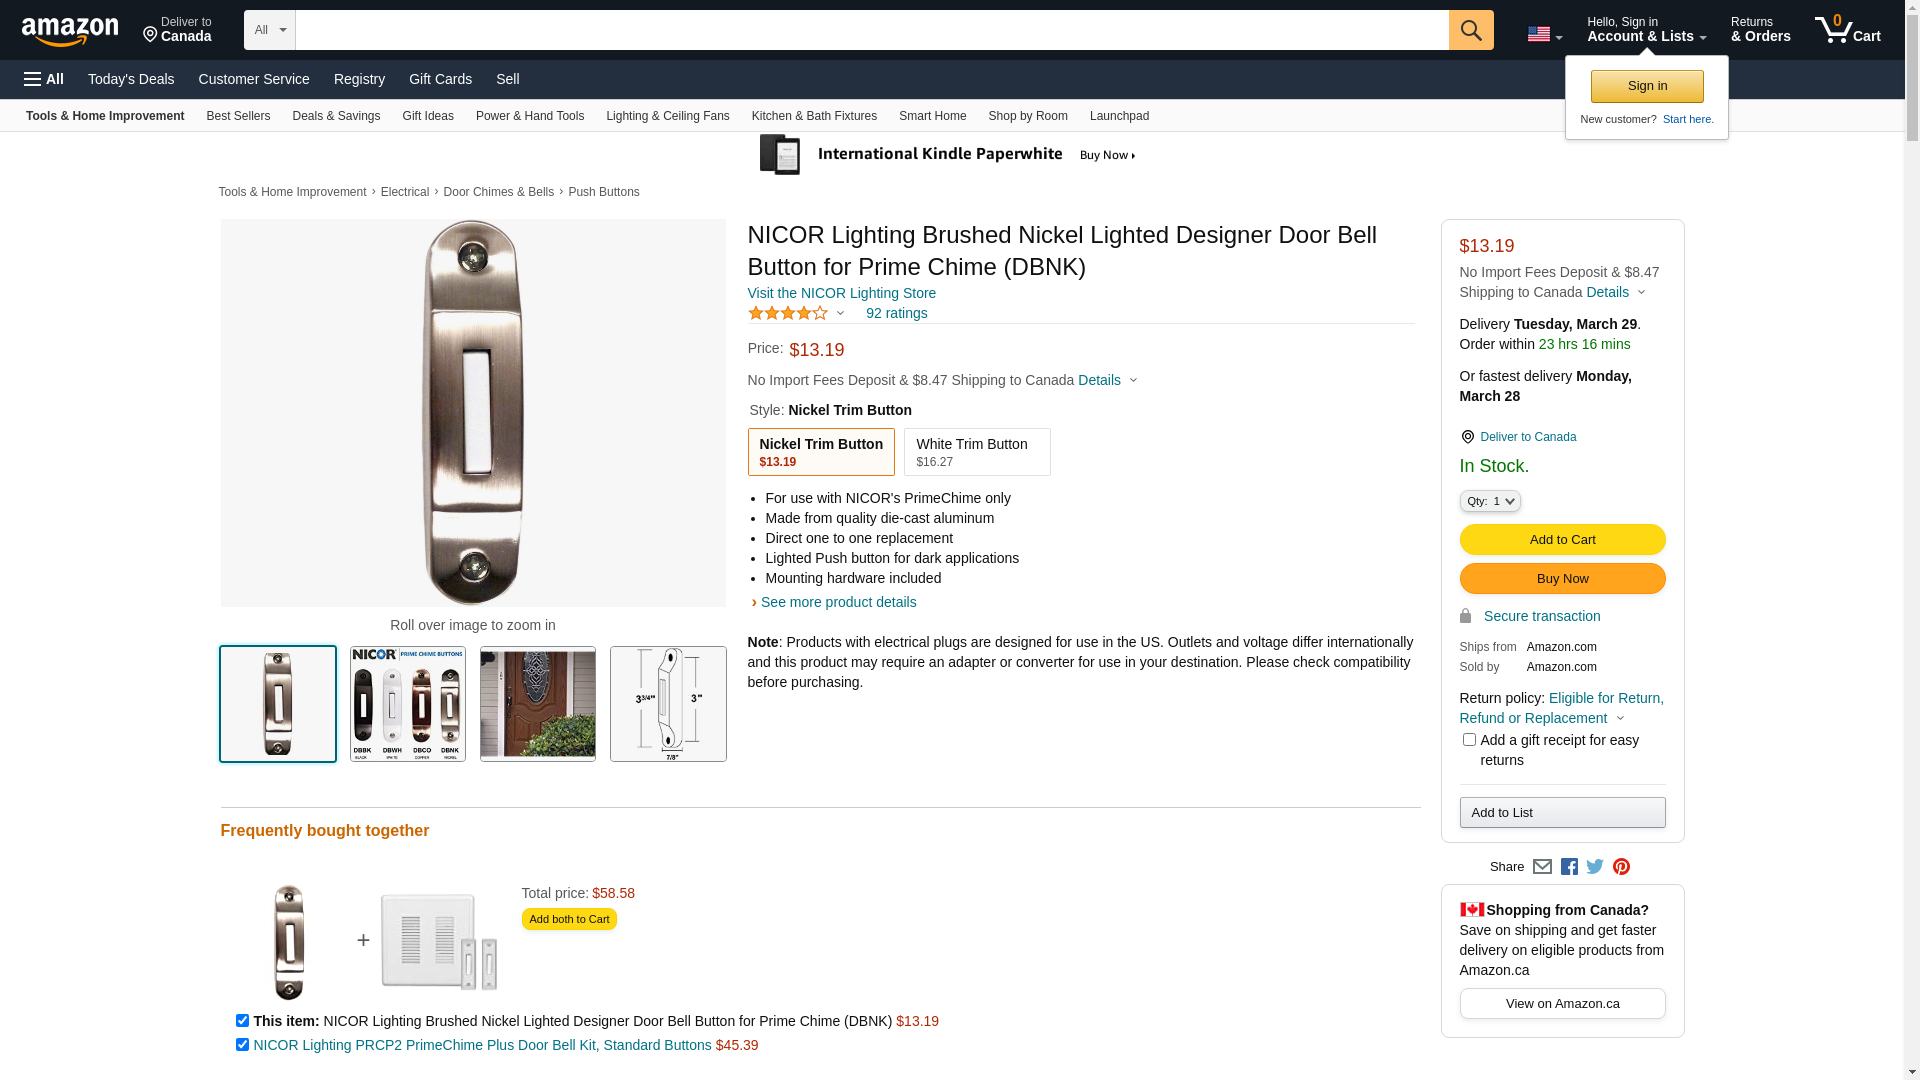The height and width of the screenshot is (1080, 1920).
Task: Click the search magnifier button
Action: point(1470,30)
